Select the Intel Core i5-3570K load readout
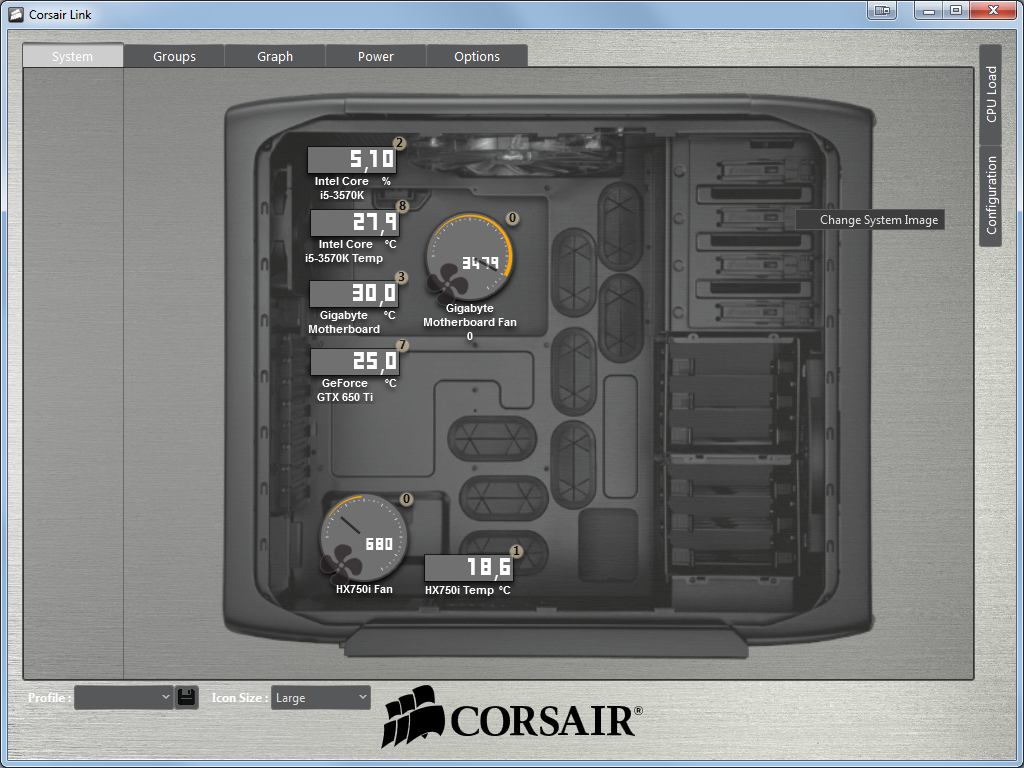The image size is (1024, 768). [x=351, y=159]
